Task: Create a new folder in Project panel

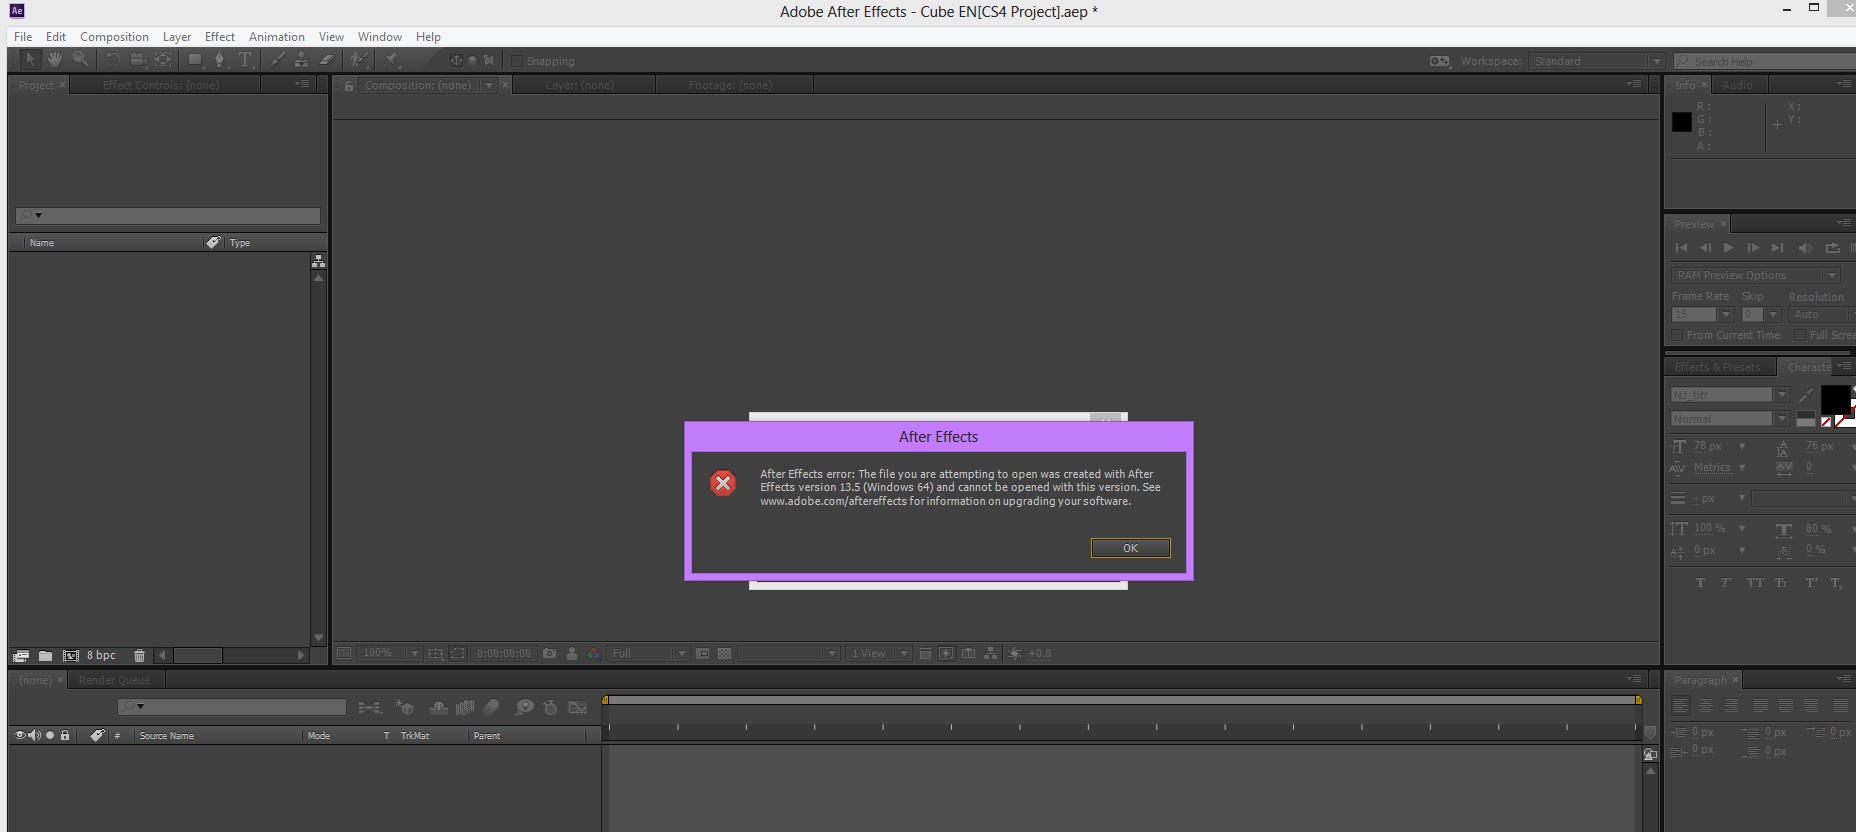Action: tap(45, 656)
